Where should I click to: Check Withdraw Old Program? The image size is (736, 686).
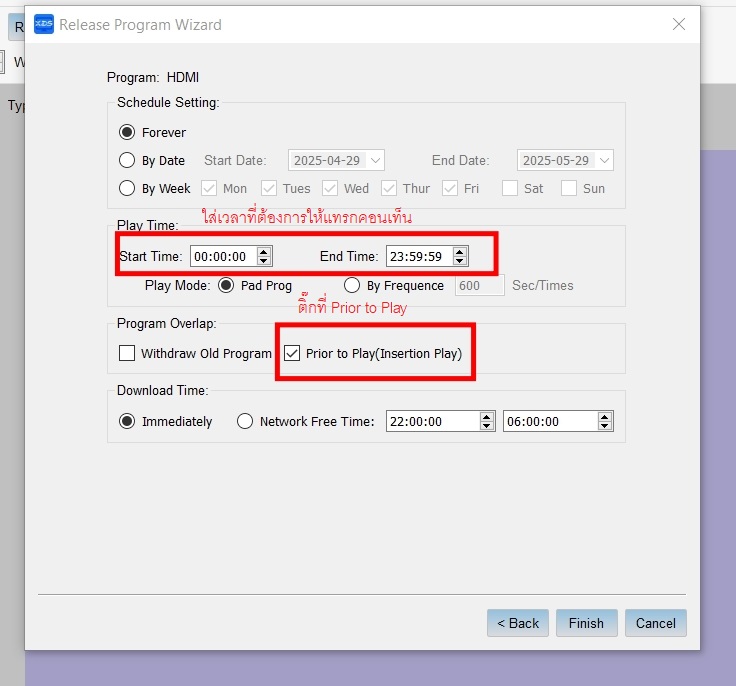pyautogui.click(x=127, y=353)
